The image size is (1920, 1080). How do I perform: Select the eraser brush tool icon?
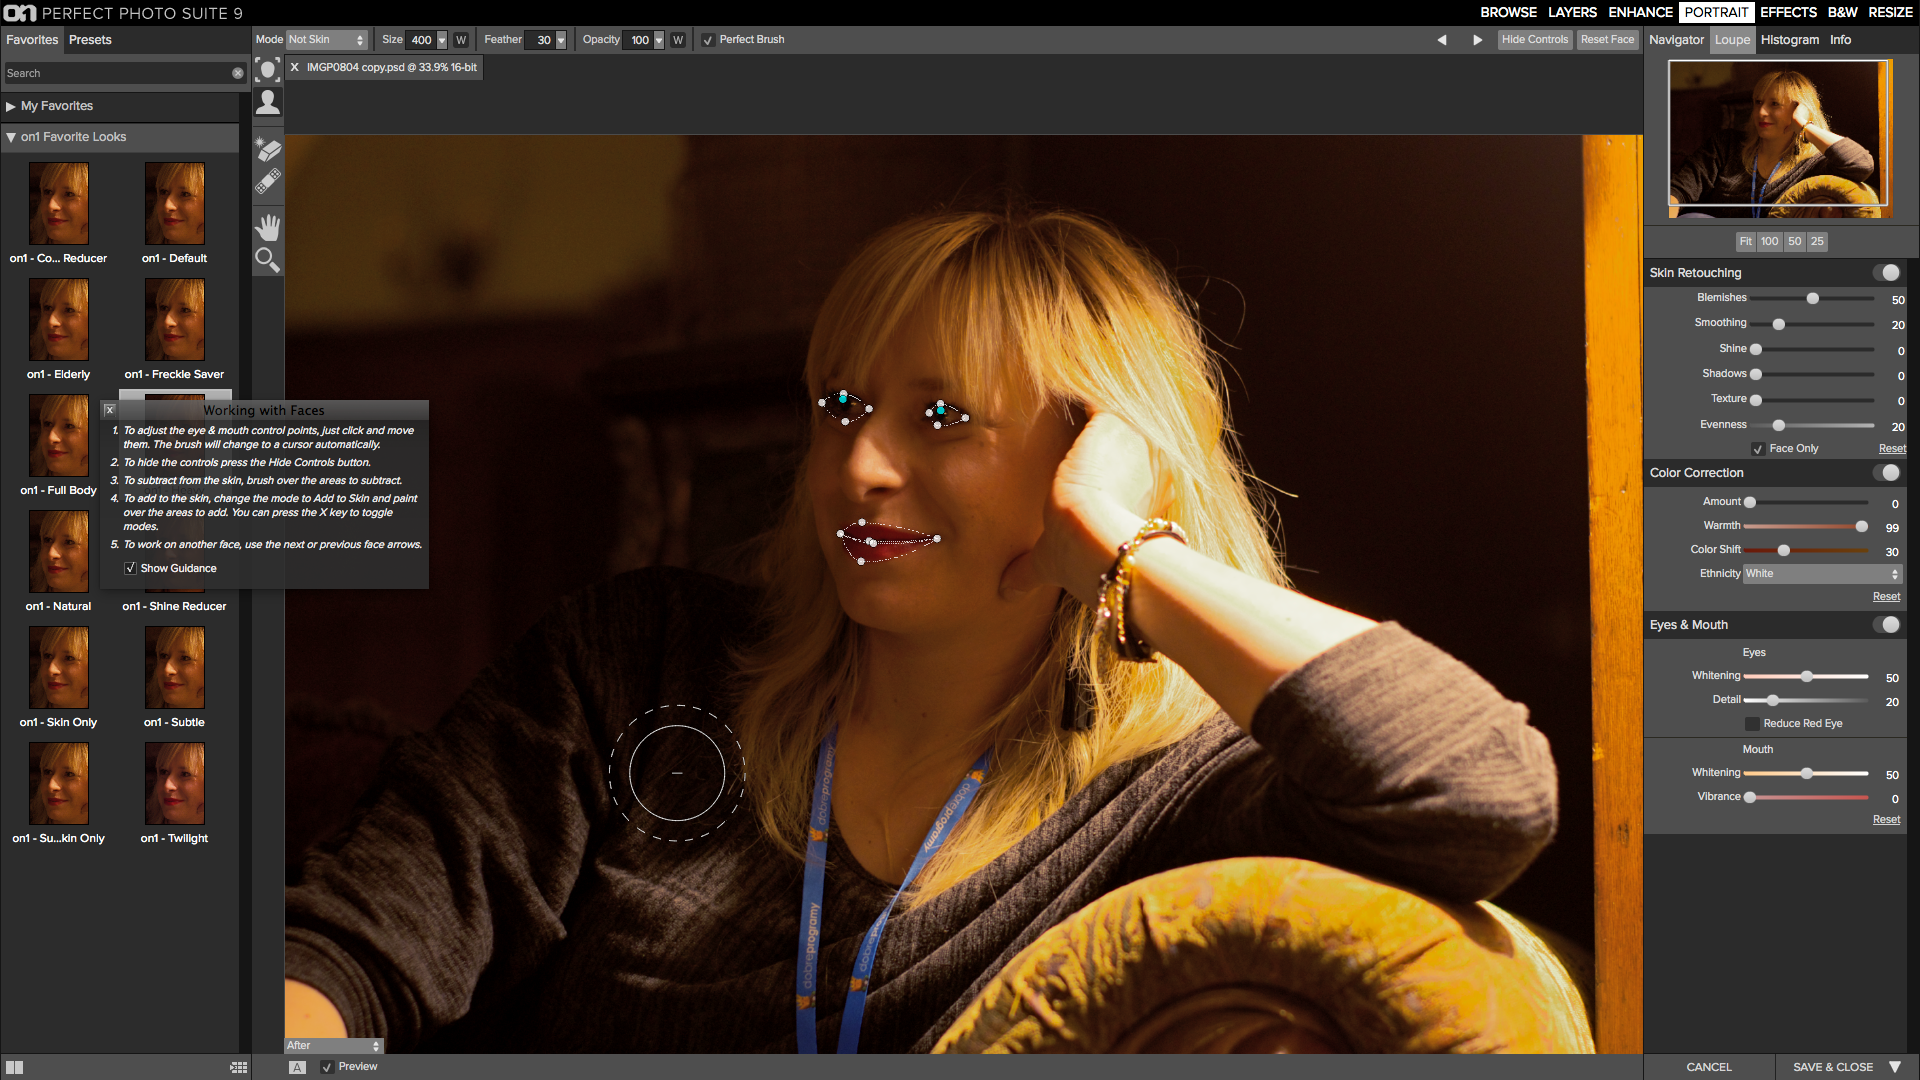point(267,149)
